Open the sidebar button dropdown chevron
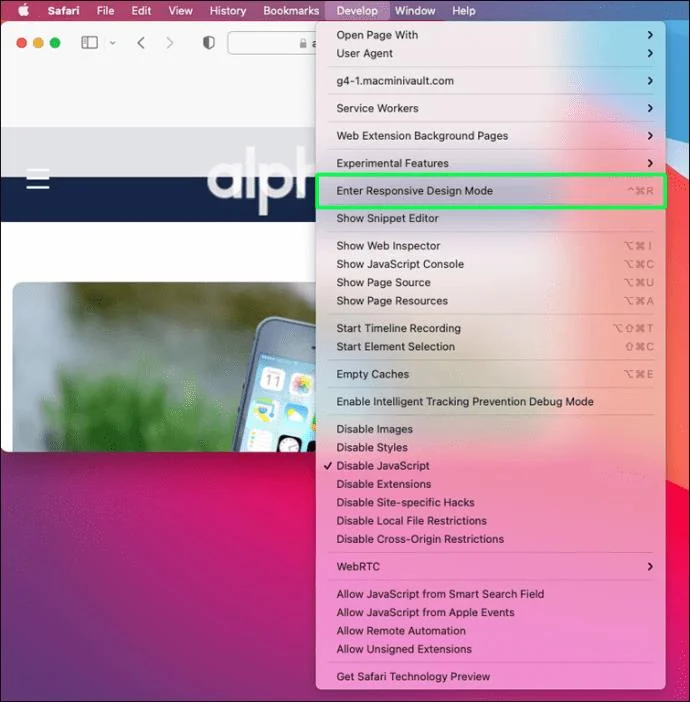 [112, 43]
